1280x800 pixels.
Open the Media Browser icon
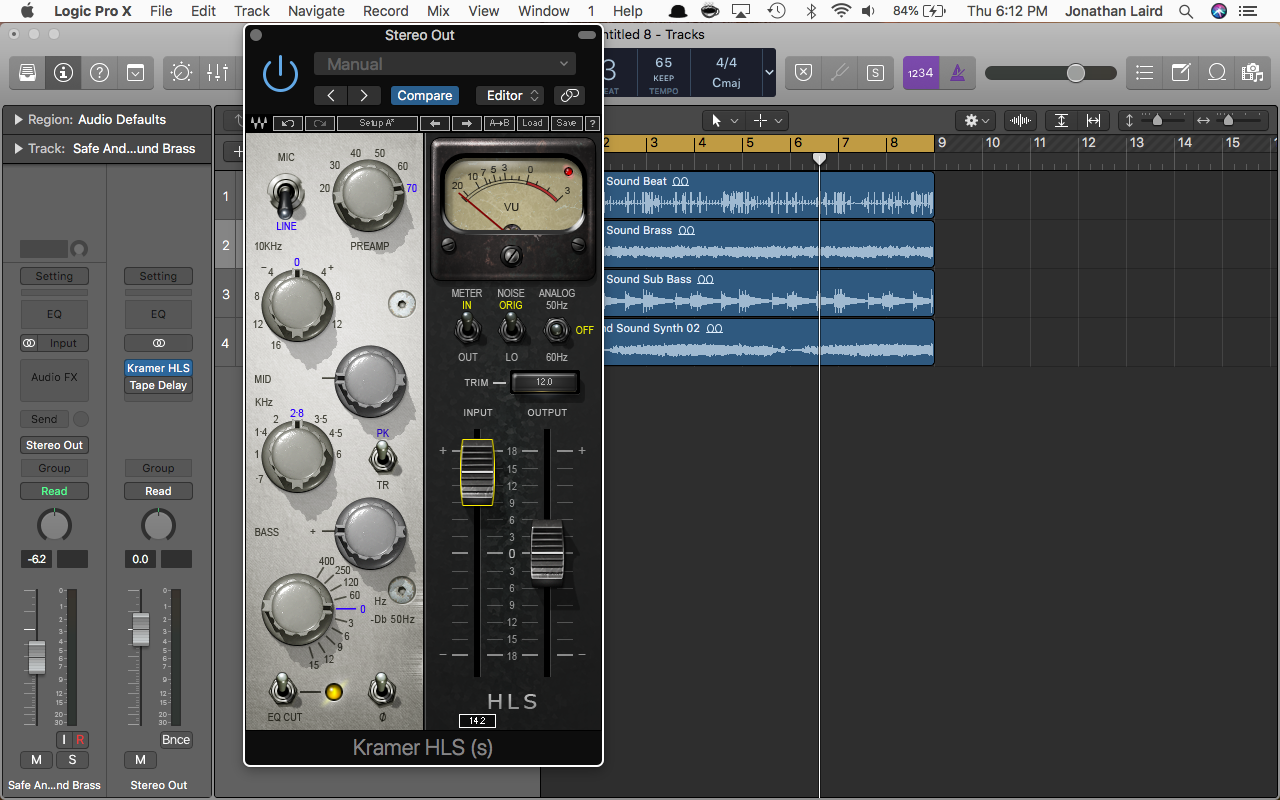coord(1251,73)
